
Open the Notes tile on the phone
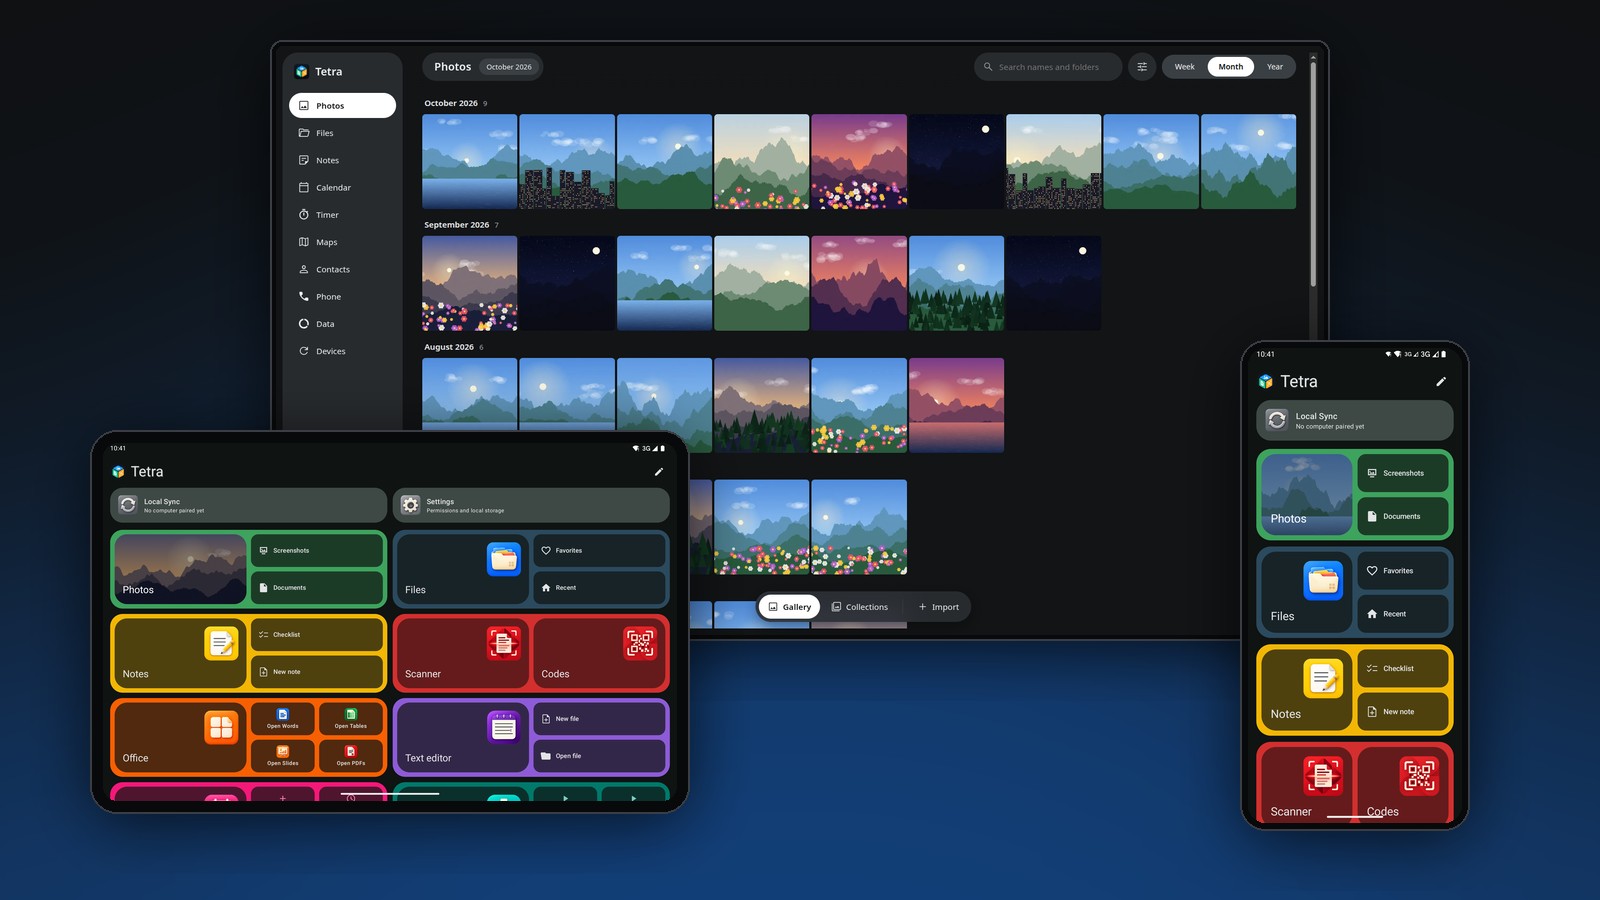pos(1306,689)
